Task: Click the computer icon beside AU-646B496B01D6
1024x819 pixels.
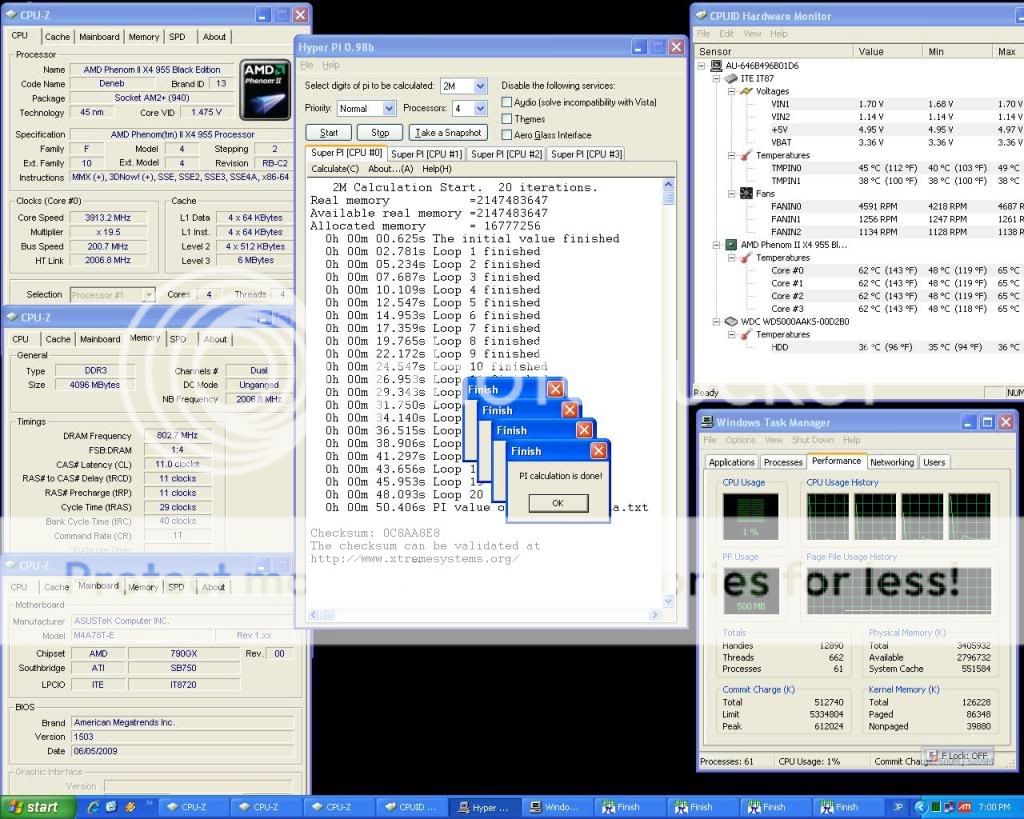Action: coord(716,65)
